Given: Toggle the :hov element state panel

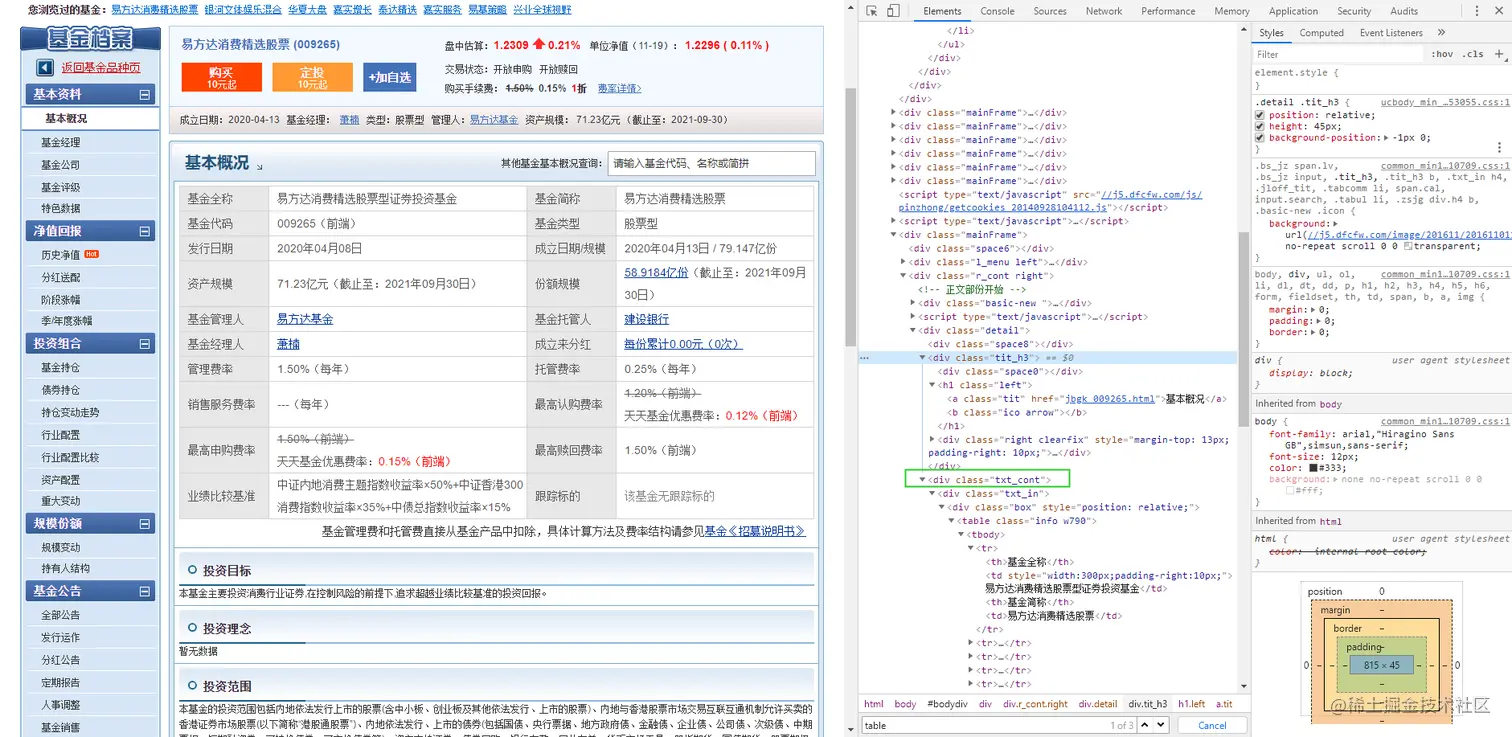Looking at the screenshot, I should (1442, 54).
